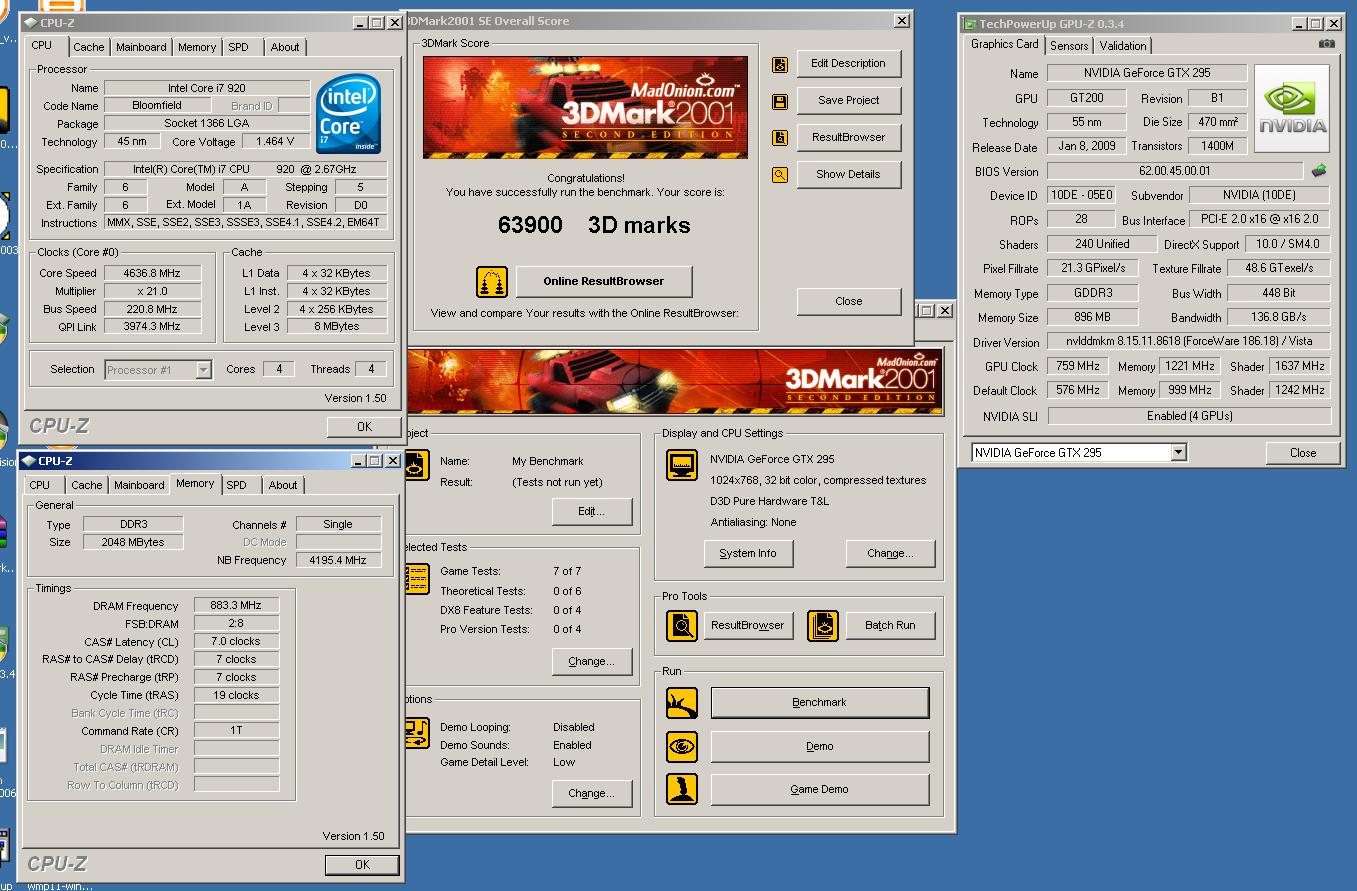Click the Save Project floppy icon
This screenshot has height=891, width=1357.
[x=780, y=102]
